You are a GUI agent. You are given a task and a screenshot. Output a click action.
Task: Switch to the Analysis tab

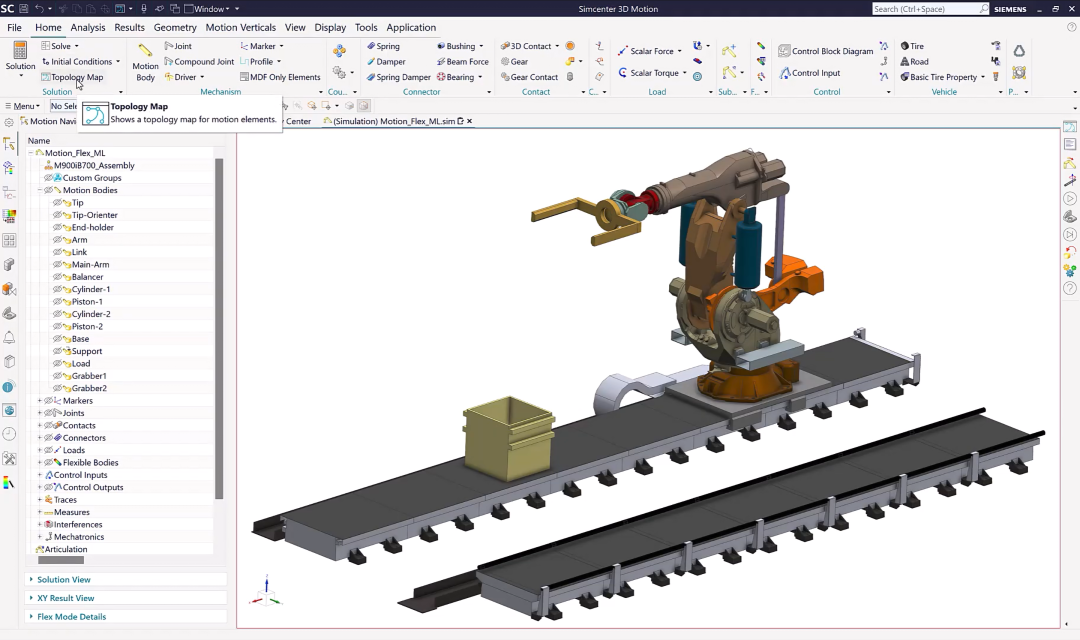click(87, 28)
